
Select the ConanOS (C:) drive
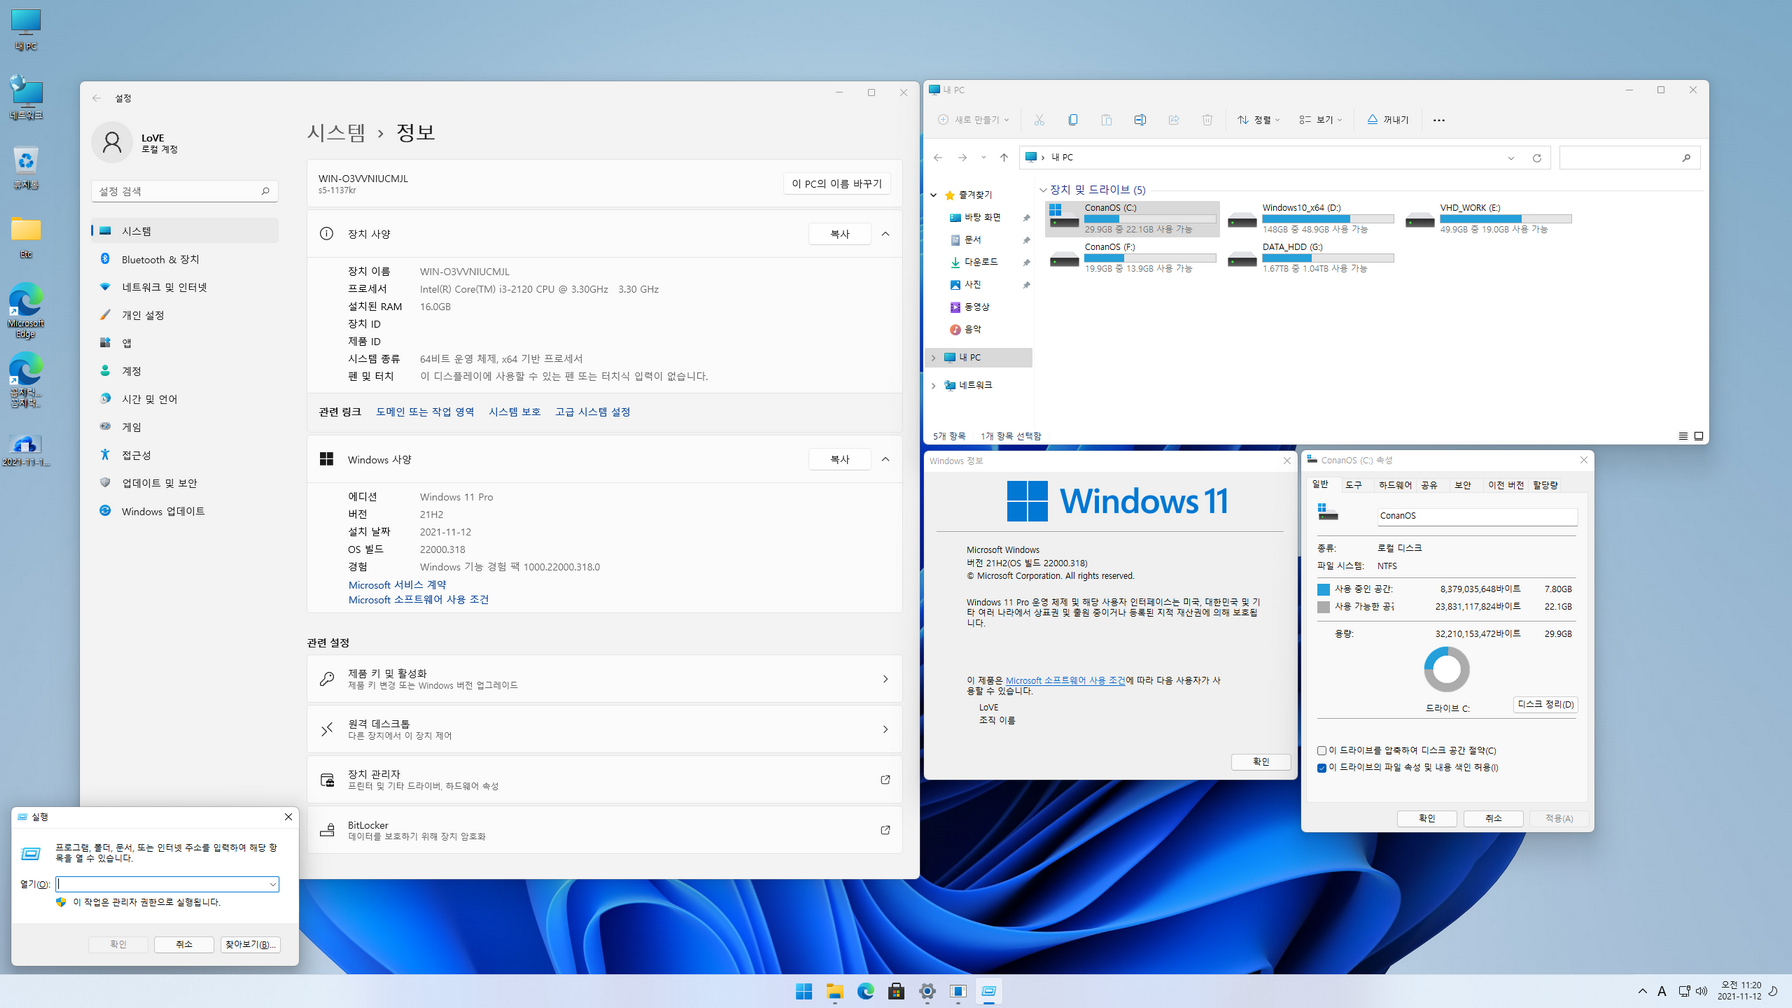click(1132, 218)
